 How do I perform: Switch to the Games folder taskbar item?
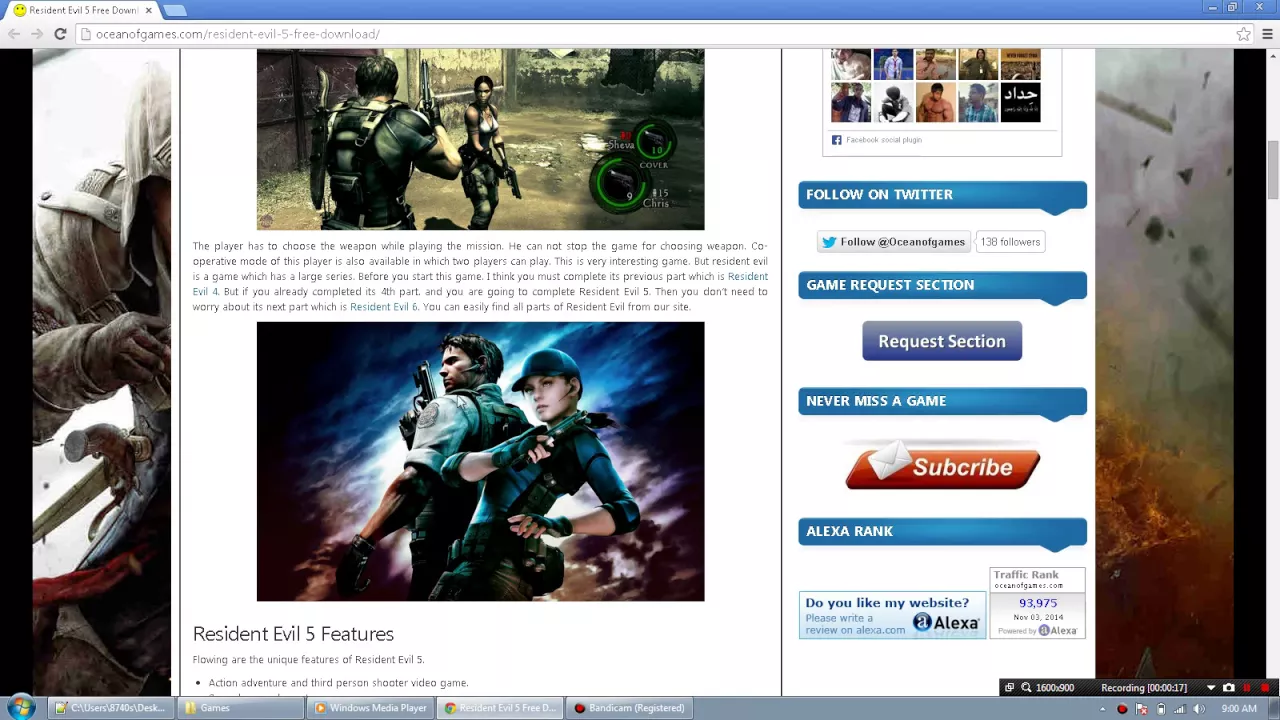tap(241, 708)
